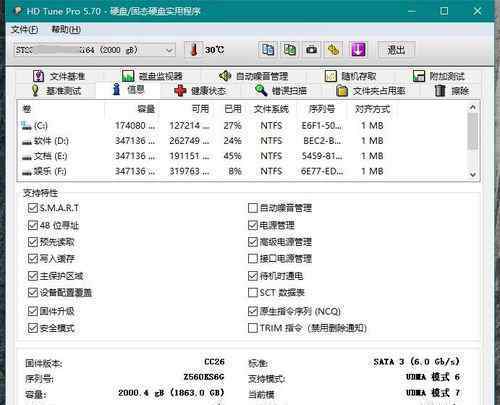Click the 附加测试 tab icon
500x405 pixels.
click(x=419, y=76)
